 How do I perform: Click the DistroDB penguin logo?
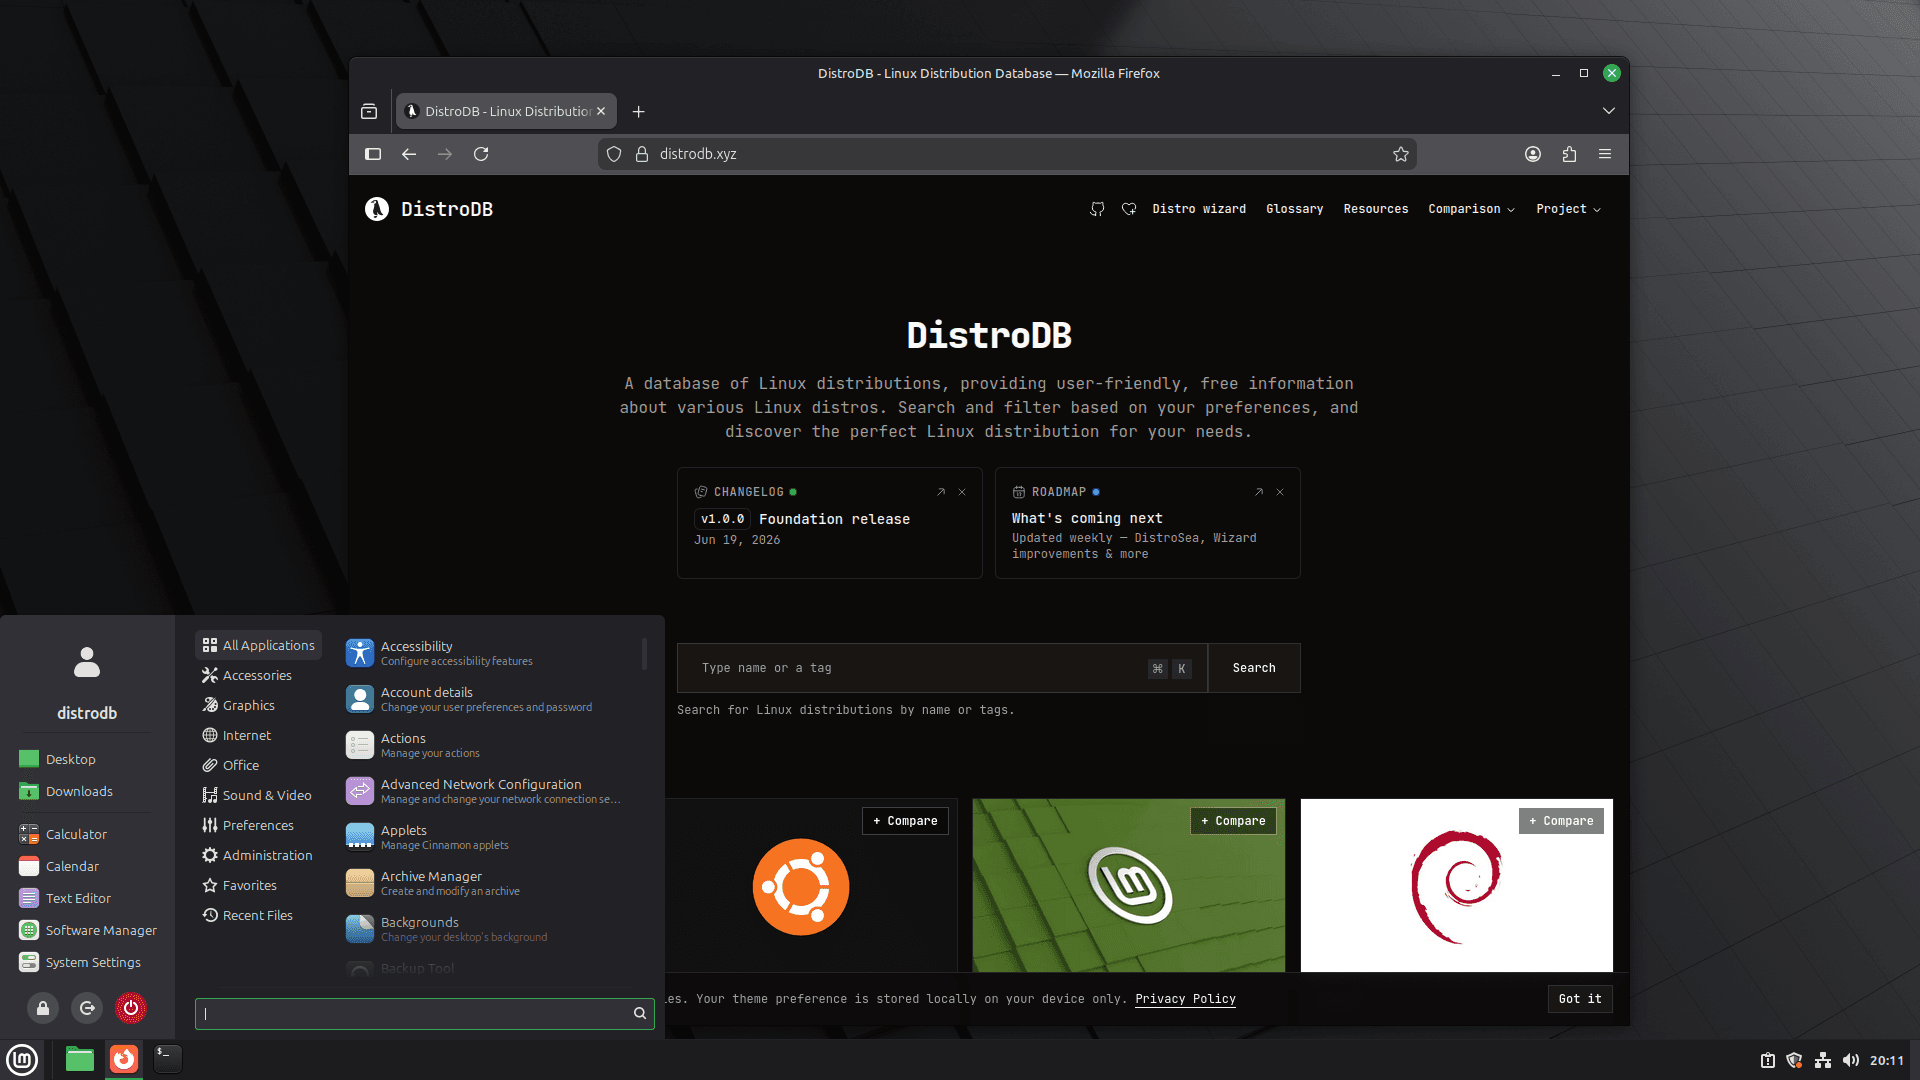(377, 209)
